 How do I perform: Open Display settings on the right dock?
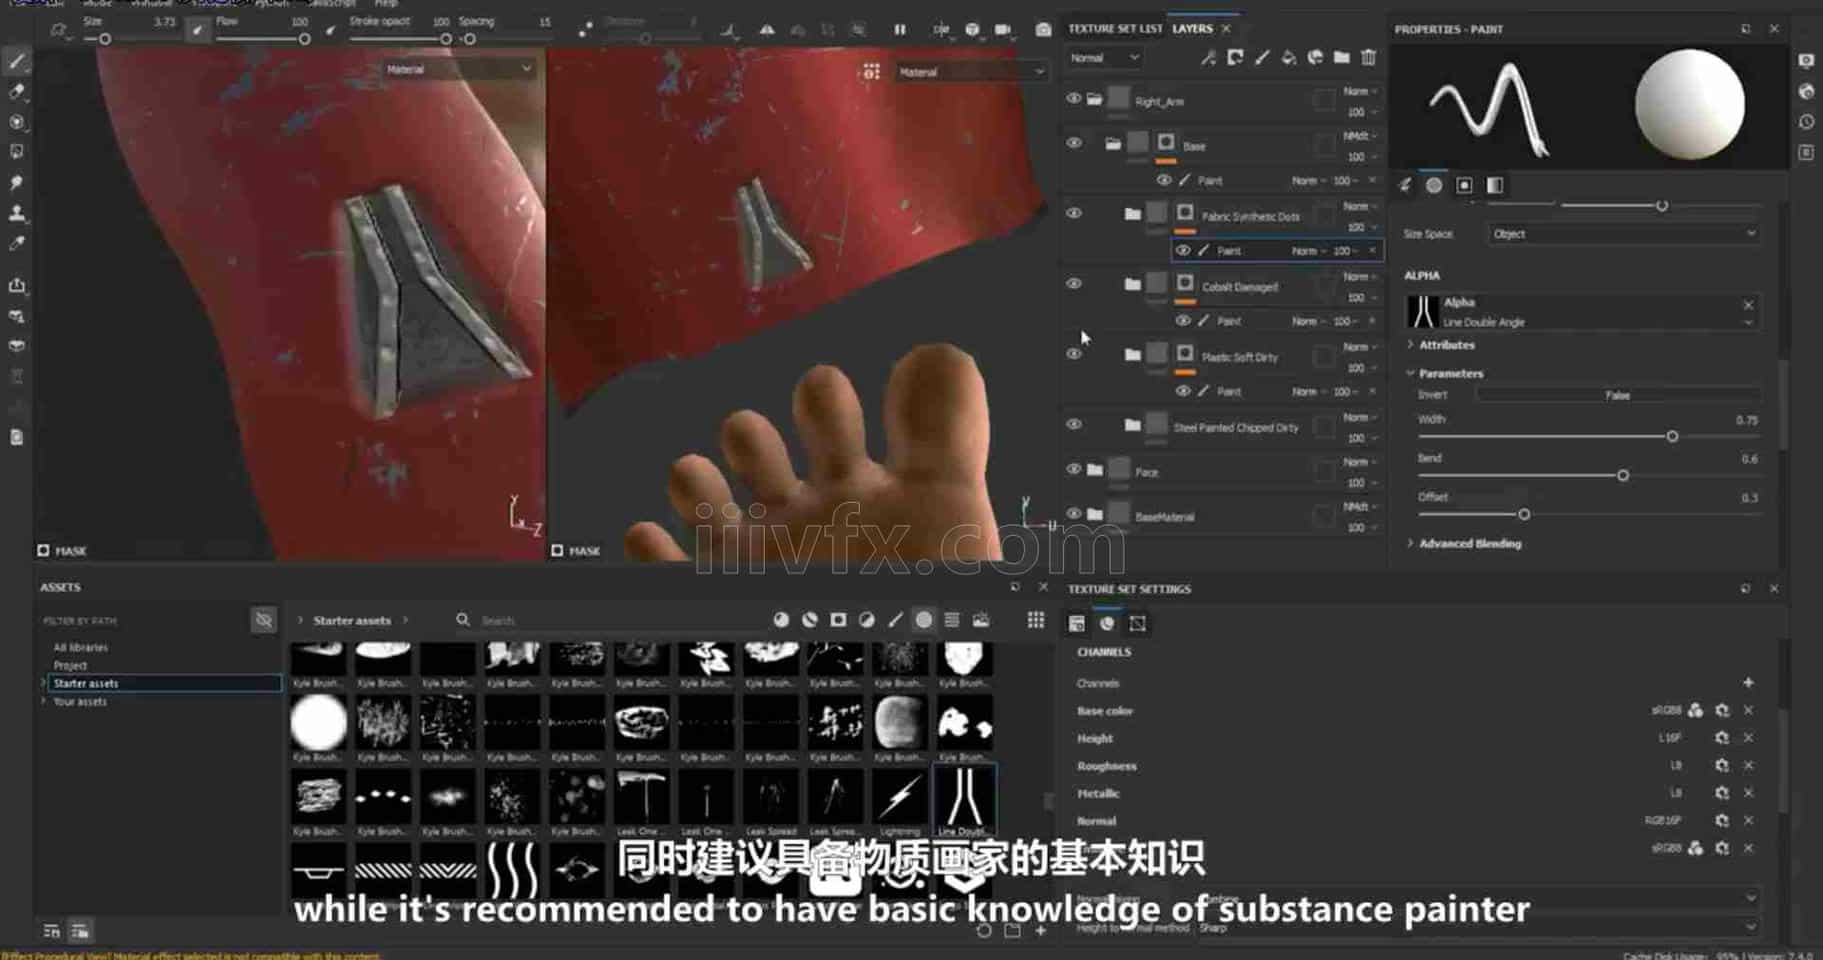click(1806, 61)
